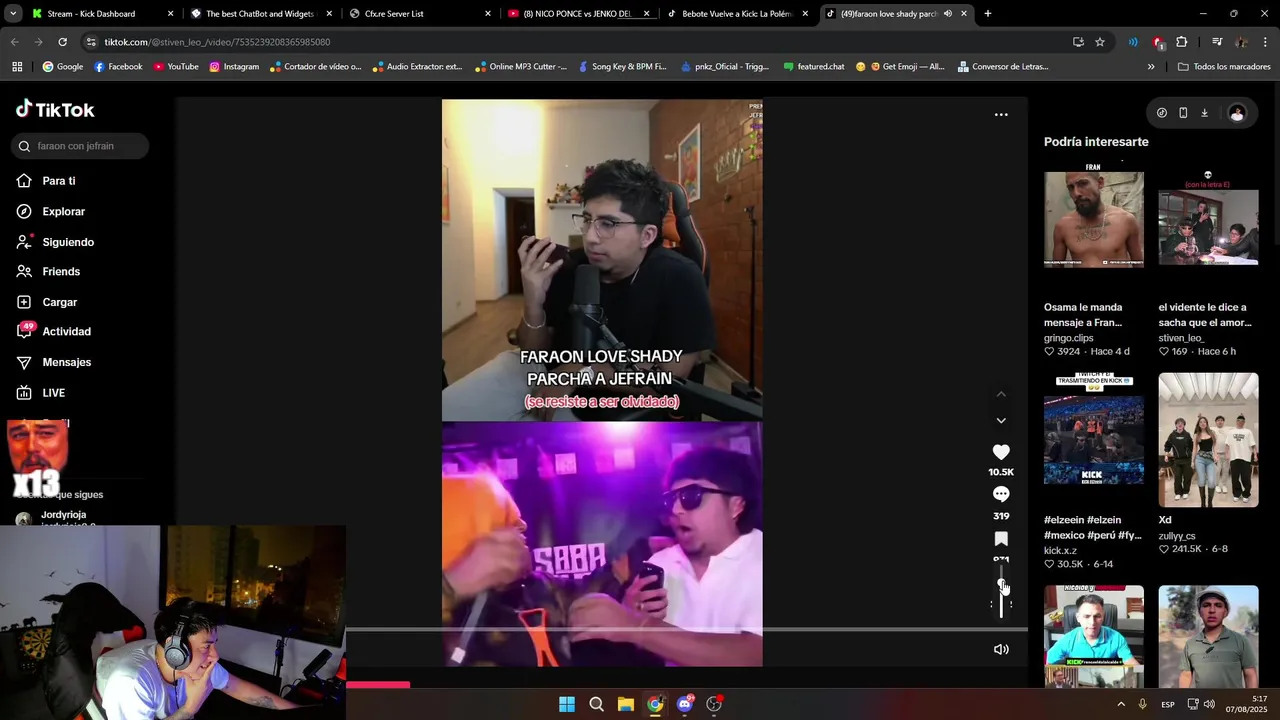Reload the page
Image resolution: width=1280 pixels, height=720 pixels.
(62, 42)
